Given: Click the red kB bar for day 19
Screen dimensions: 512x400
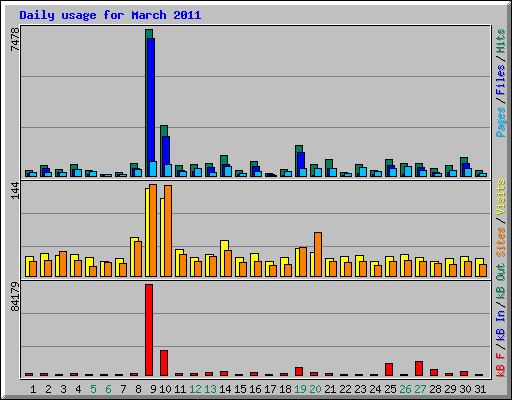Looking at the screenshot, I should [x=299, y=372].
